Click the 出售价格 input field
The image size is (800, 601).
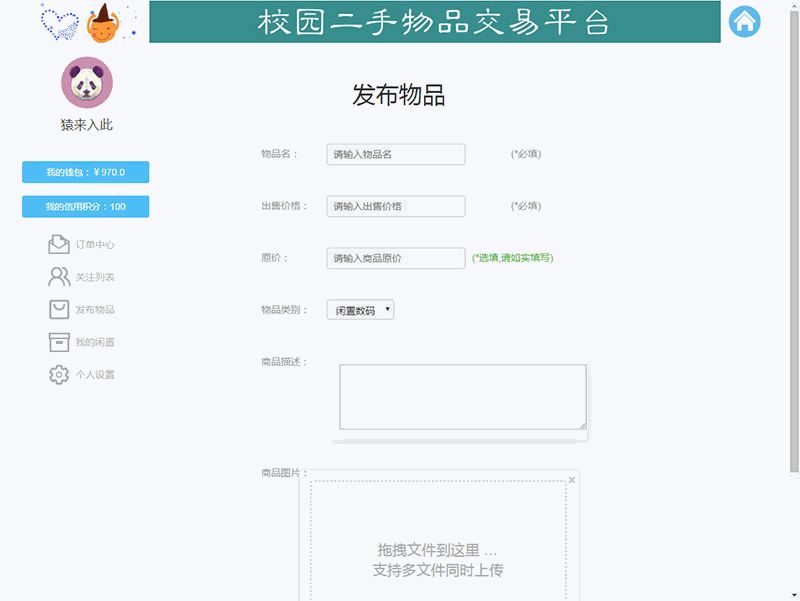click(x=395, y=206)
